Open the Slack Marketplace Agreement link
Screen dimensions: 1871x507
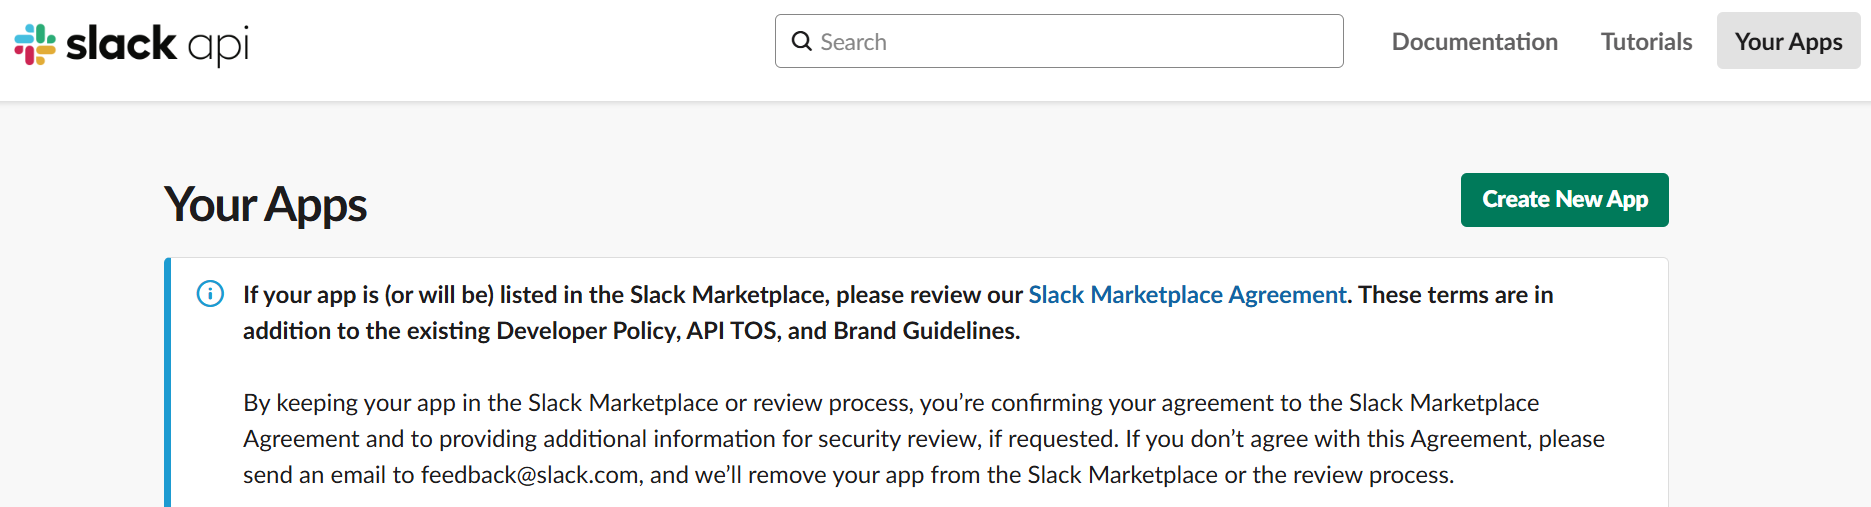1187,295
